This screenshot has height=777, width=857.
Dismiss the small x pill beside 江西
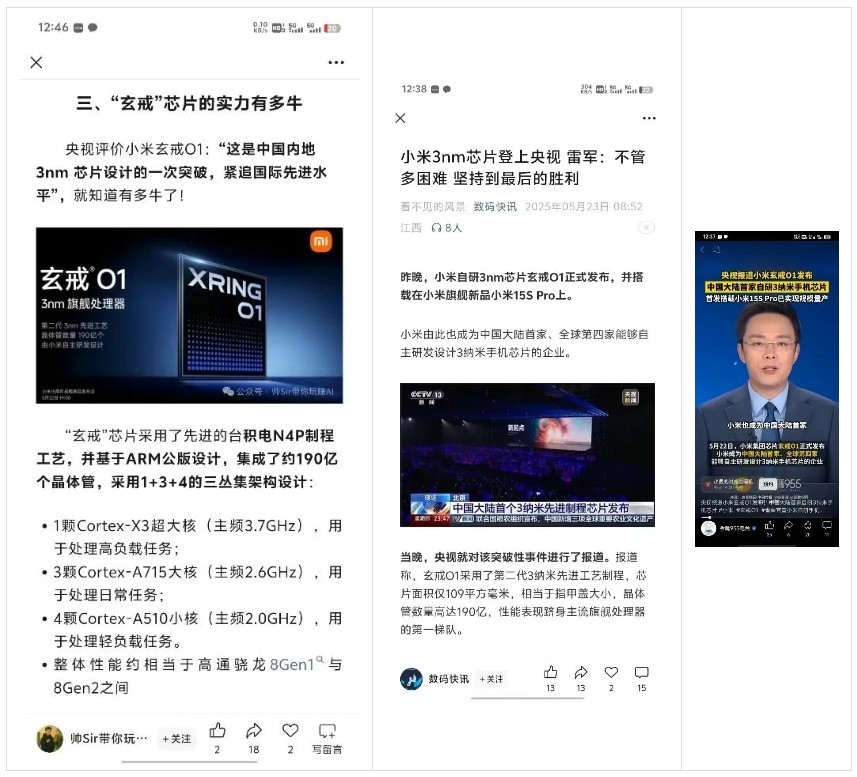646,227
